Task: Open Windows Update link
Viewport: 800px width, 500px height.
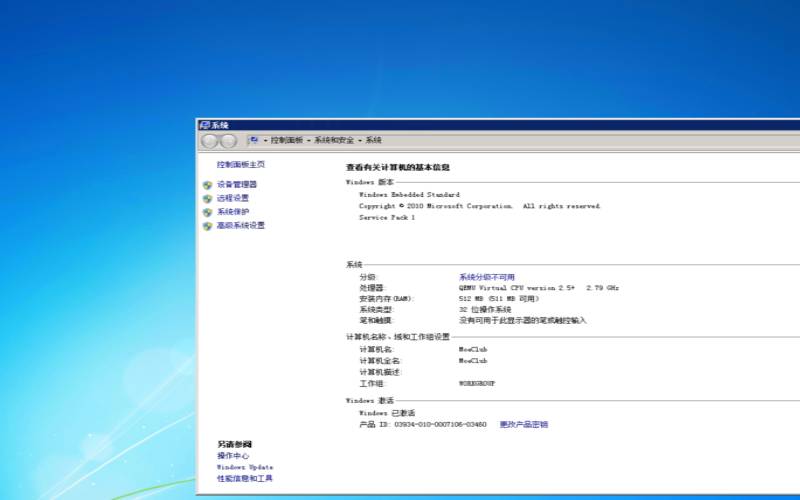Action: [245, 467]
